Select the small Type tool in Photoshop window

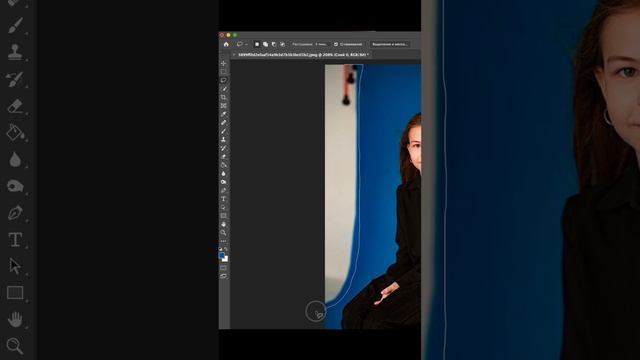pyautogui.click(x=223, y=199)
